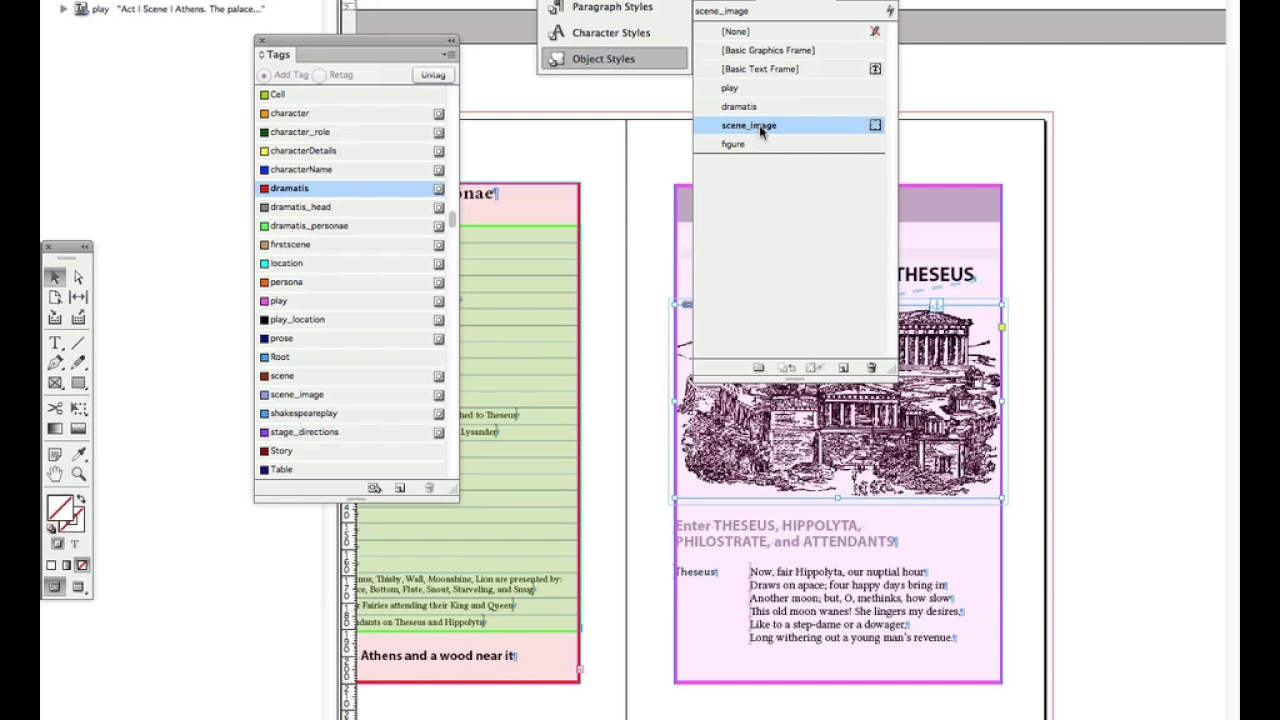Select the Line tool
This screenshot has height=720, width=1280.
[x=79, y=343]
